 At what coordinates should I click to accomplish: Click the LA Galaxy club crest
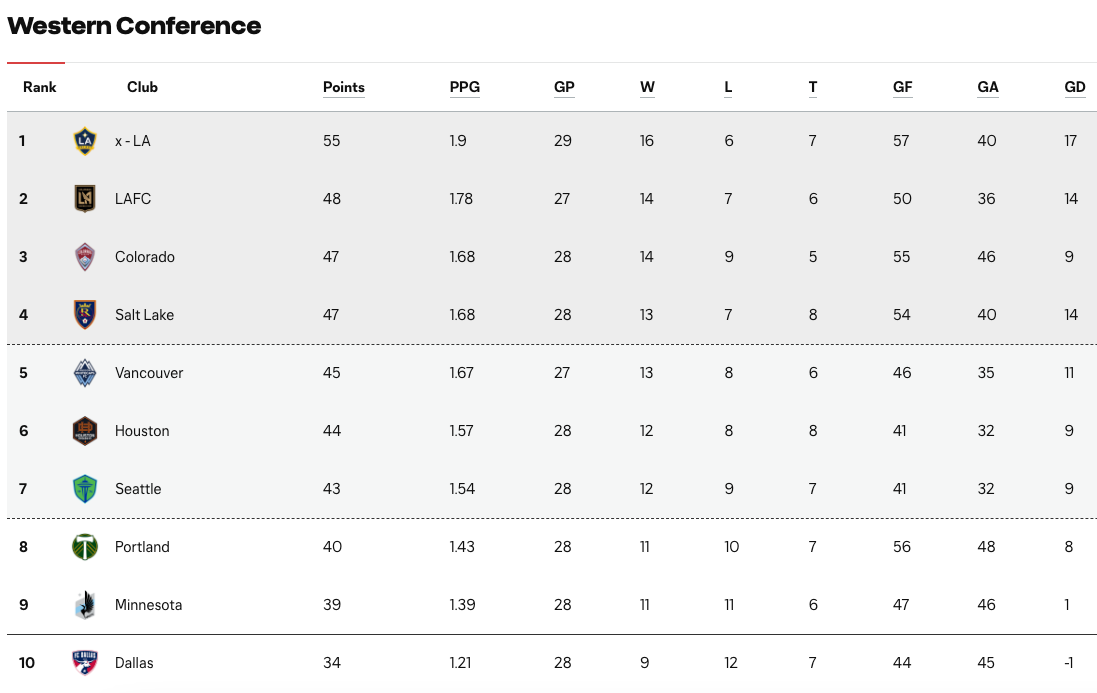[85, 141]
